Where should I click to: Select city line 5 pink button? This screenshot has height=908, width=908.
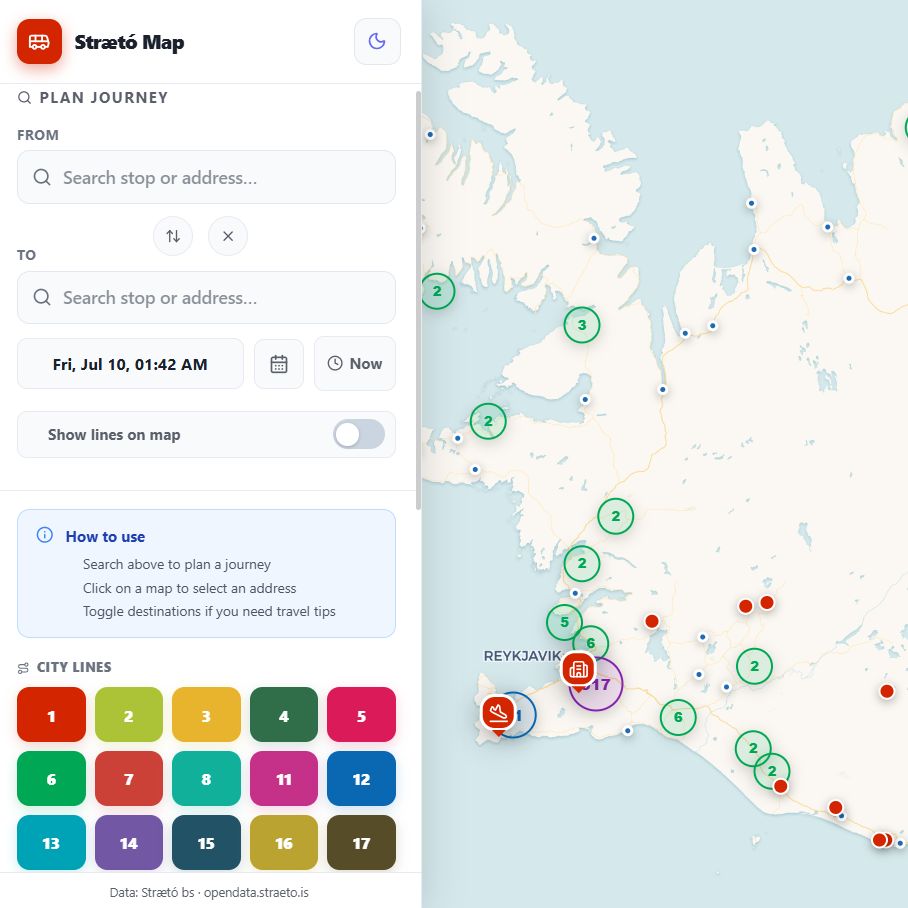[x=361, y=715]
